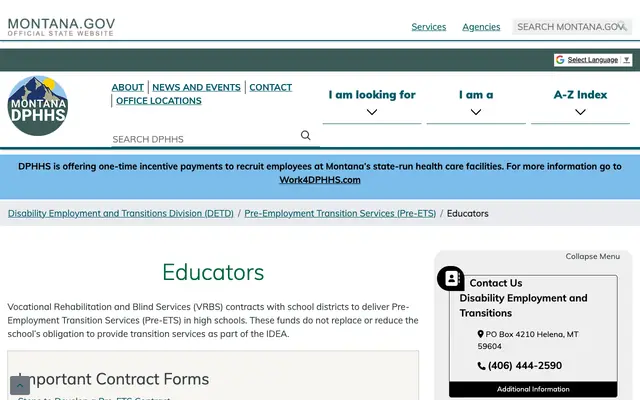640x400 pixels.
Task: Go to Disability Employment and Transitions Division breadcrumb
Action: (121, 213)
